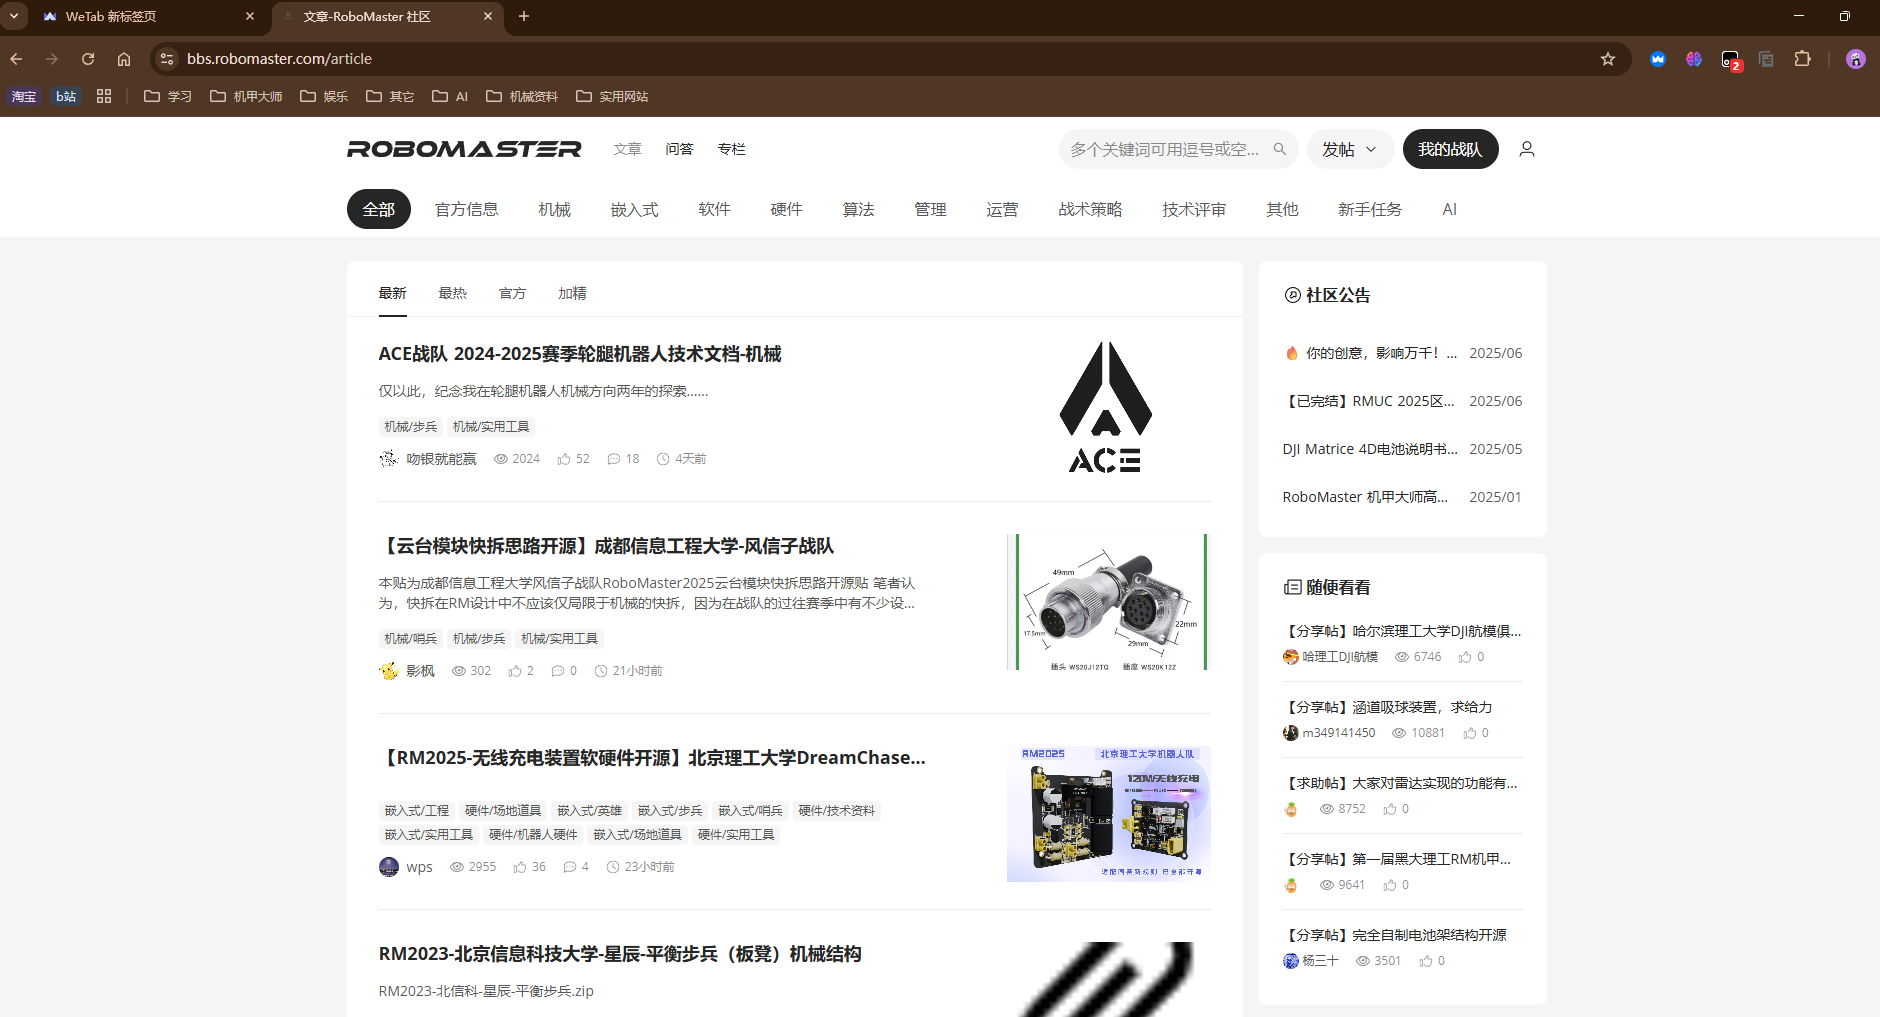Click the site info icon in address bar
This screenshot has height=1017, width=1880.
point(167,59)
